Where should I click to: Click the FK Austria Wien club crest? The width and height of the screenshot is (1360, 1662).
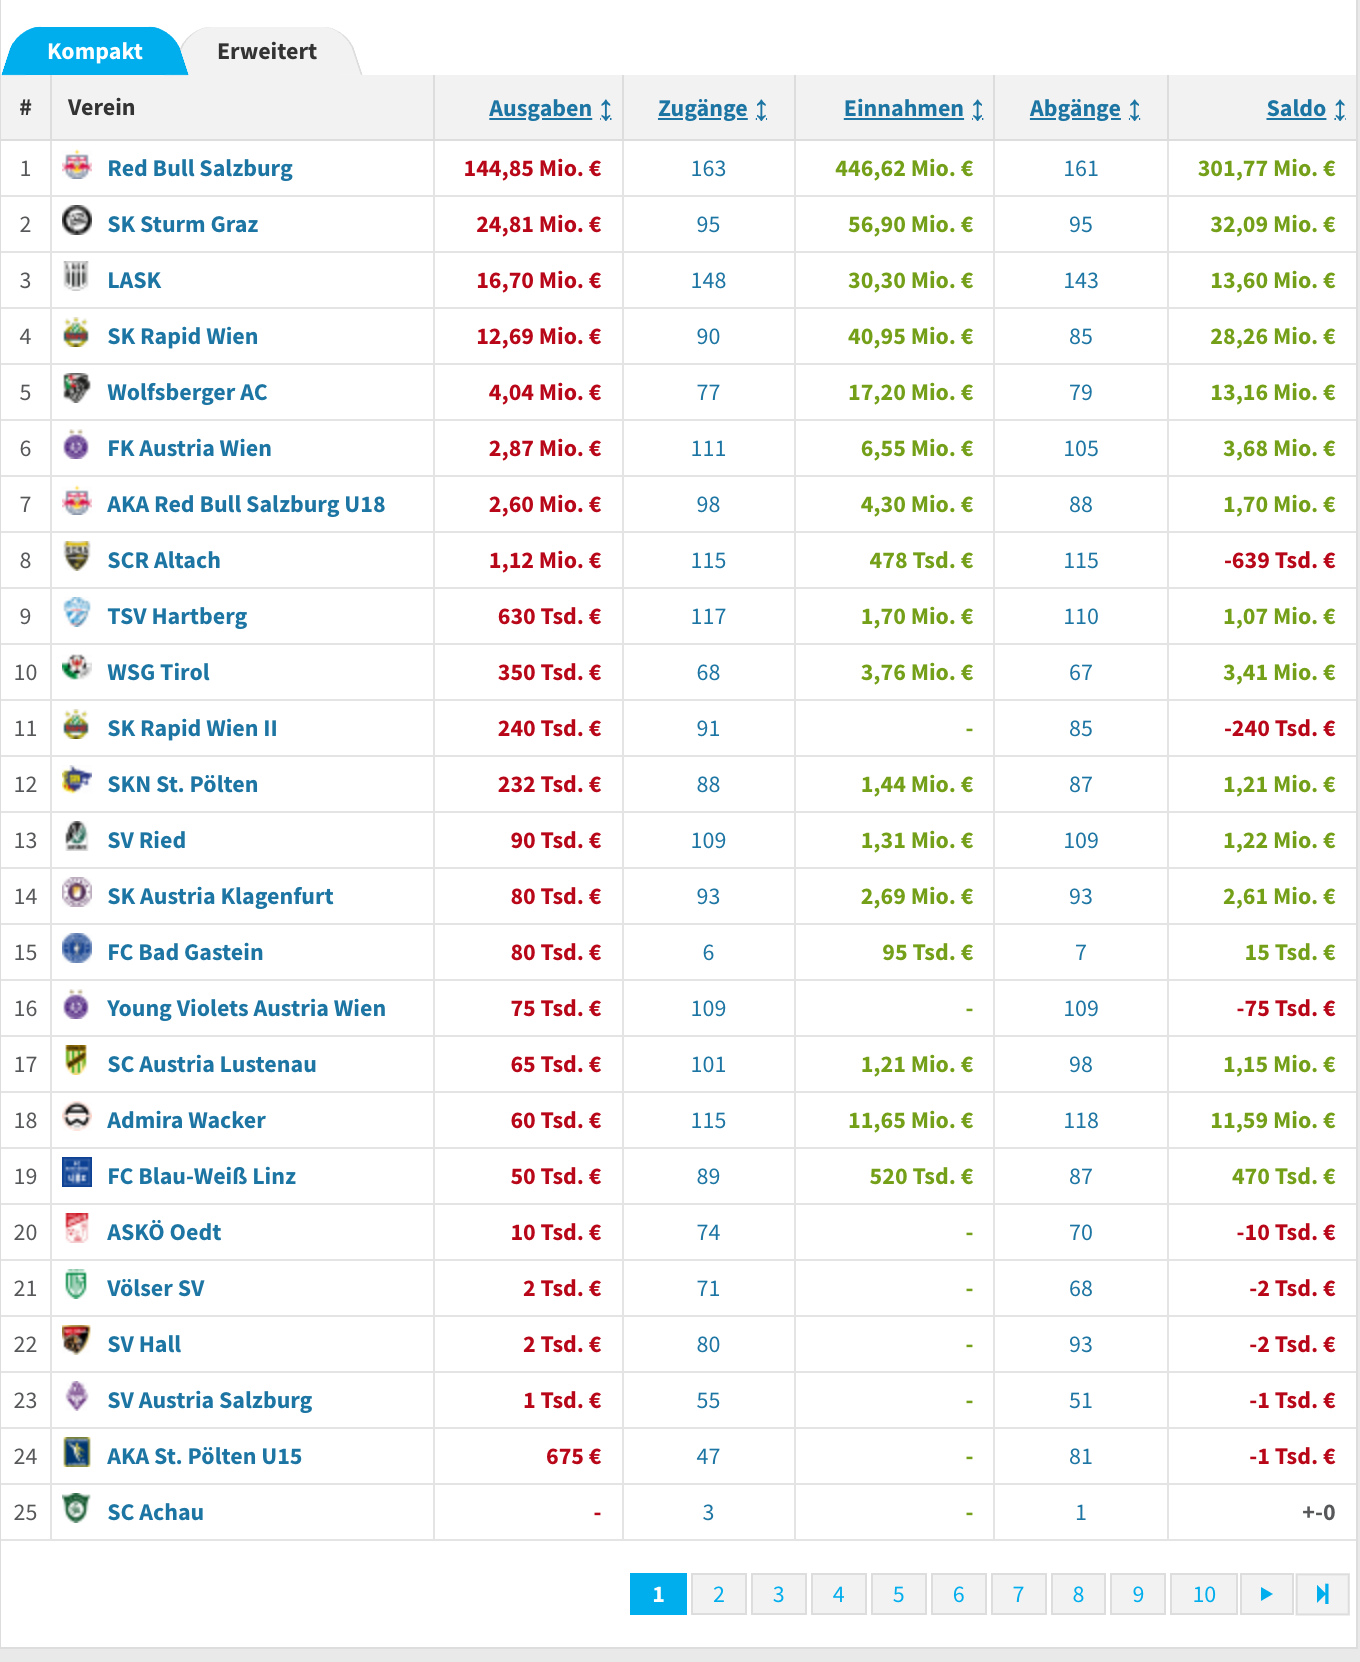tap(77, 445)
